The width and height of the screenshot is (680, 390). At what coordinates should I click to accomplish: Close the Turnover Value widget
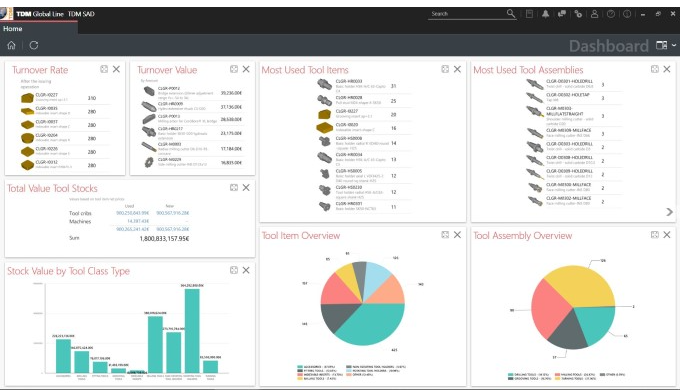246,69
